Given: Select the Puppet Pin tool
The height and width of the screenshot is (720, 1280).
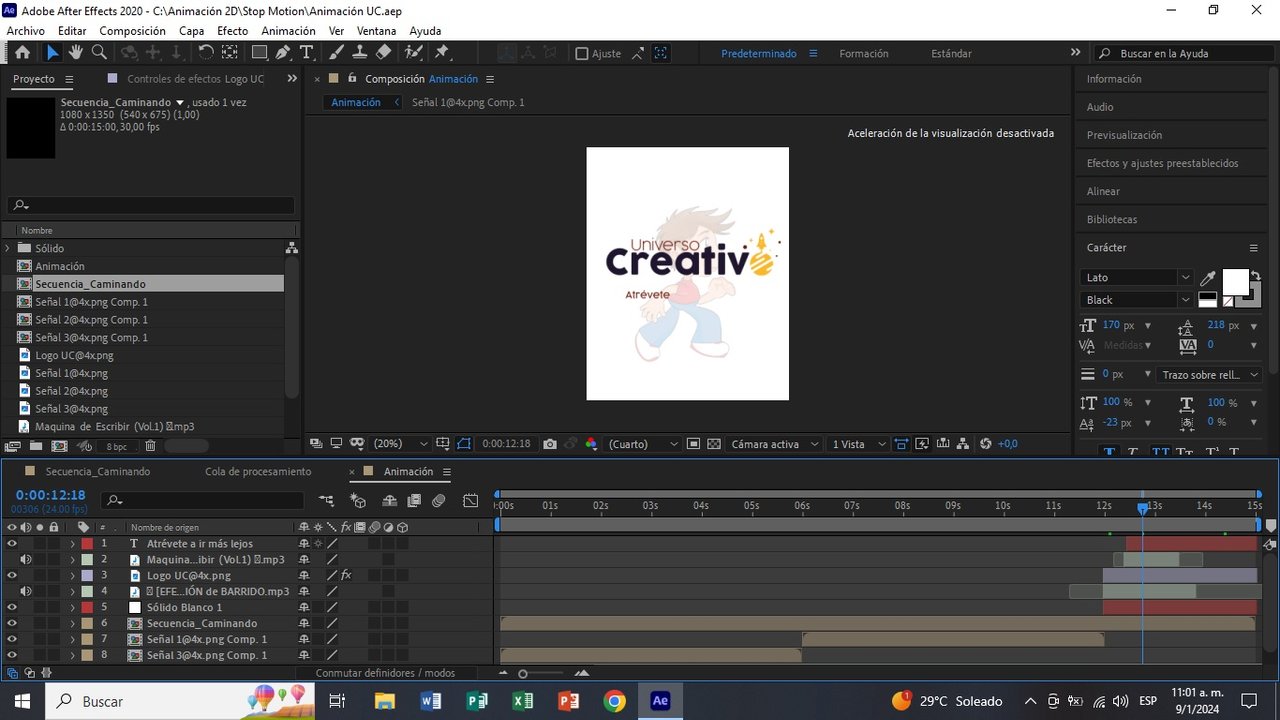Looking at the screenshot, I should click(442, 53).
